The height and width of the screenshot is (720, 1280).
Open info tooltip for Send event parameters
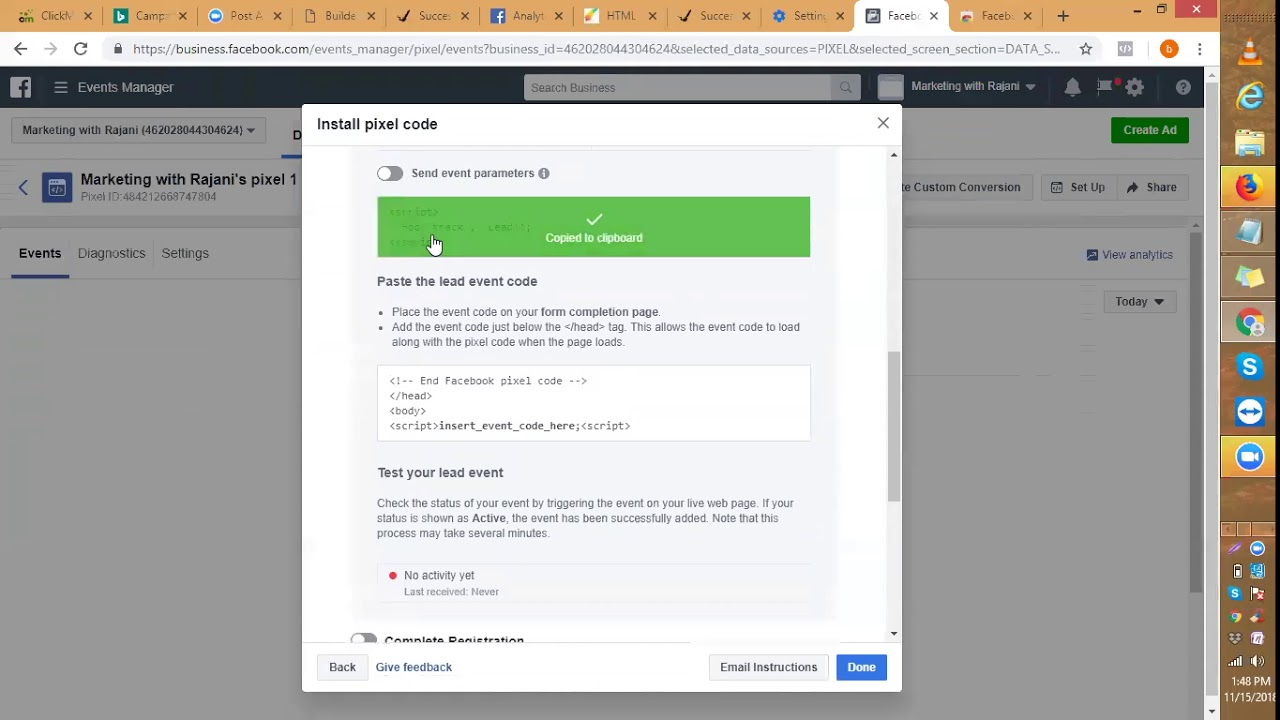(544, 173)
